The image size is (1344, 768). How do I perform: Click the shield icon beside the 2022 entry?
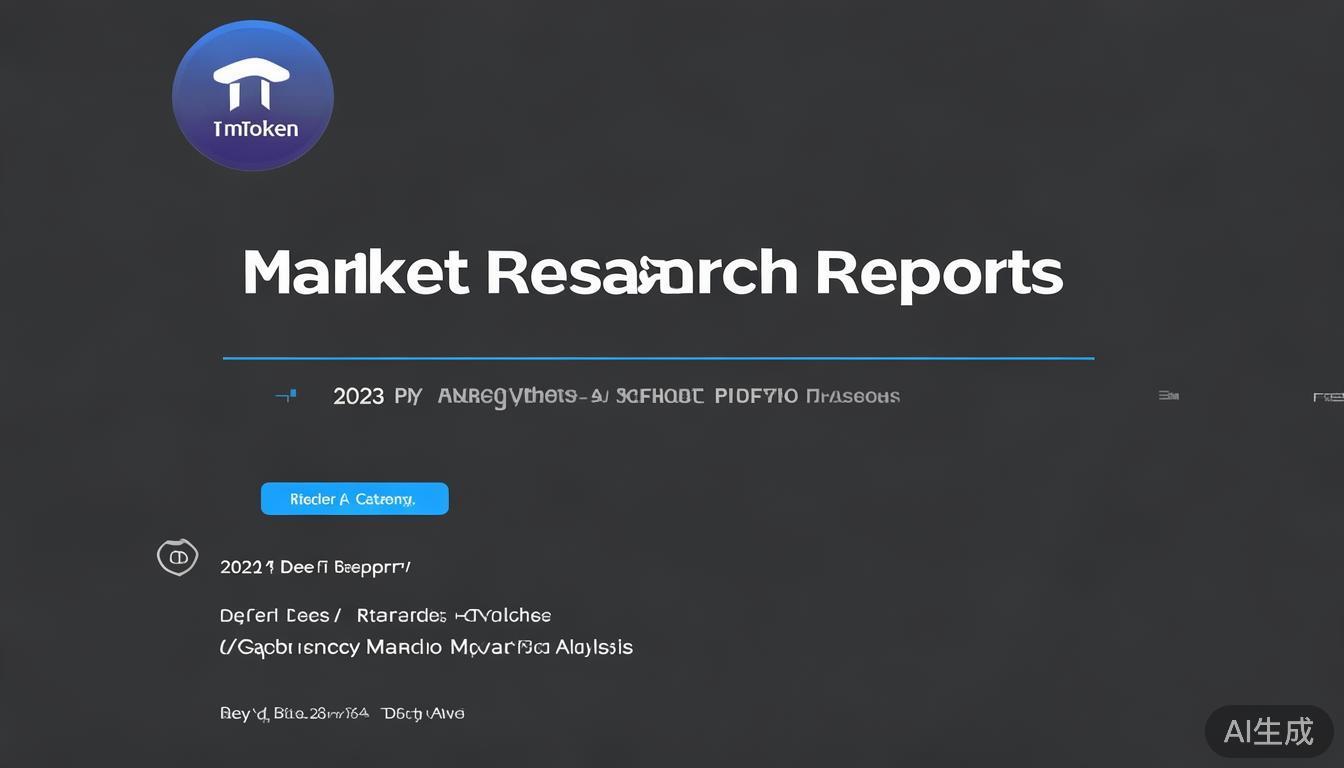click(x=177, y=557)
